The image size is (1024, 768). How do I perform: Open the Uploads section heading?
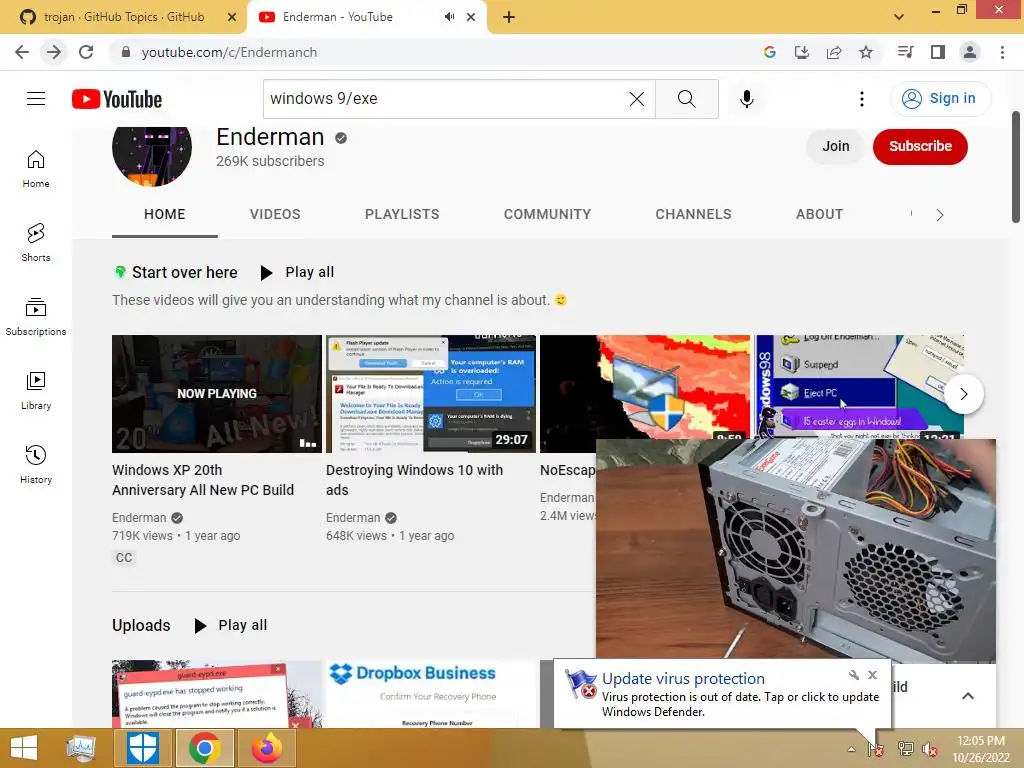point(141,626)
